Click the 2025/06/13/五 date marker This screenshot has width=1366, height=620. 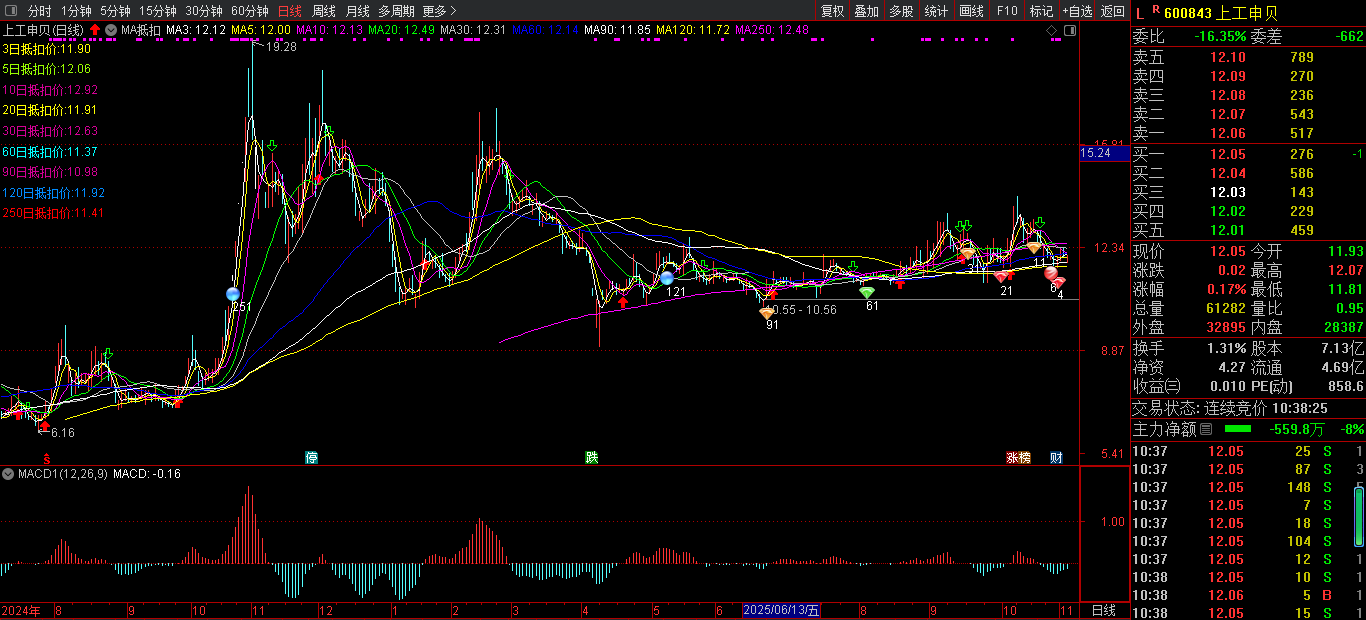[x=781, y=610]
